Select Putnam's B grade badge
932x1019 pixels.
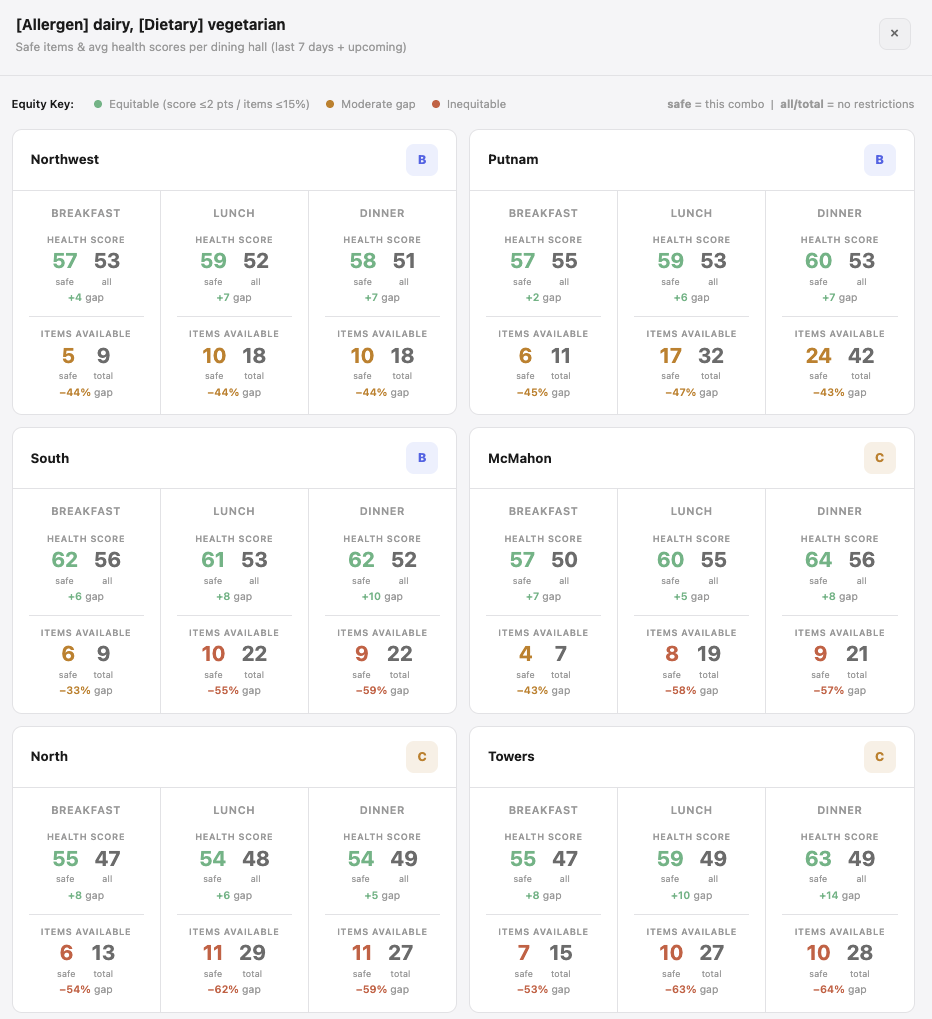click(x=879, y=160)
